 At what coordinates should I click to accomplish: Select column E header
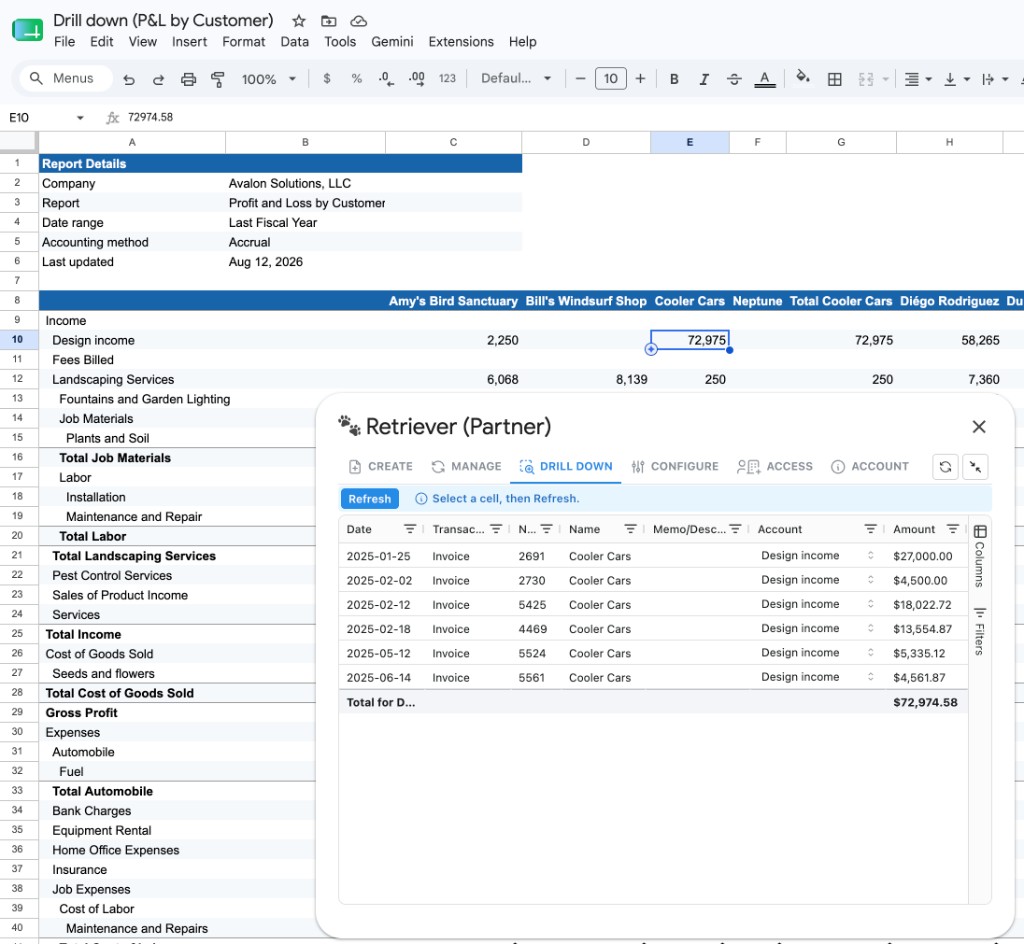pos(690,142)
